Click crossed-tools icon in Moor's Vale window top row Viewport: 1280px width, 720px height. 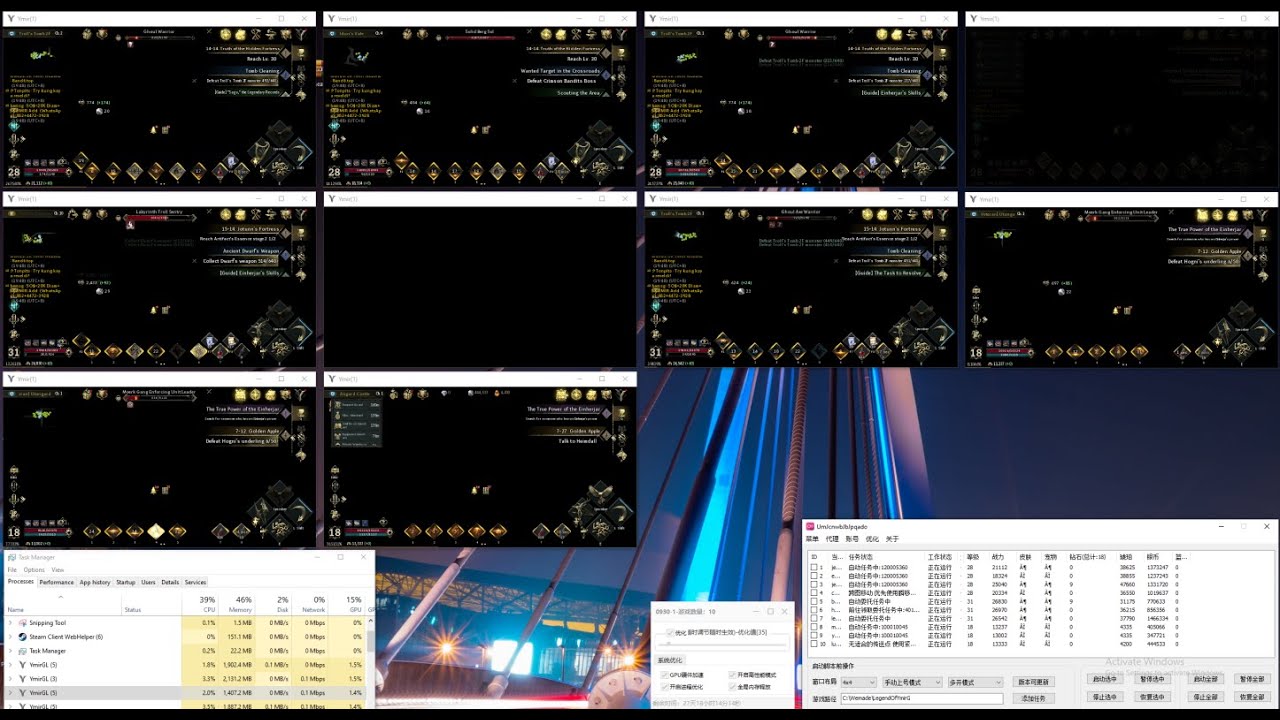coord(576,34)
